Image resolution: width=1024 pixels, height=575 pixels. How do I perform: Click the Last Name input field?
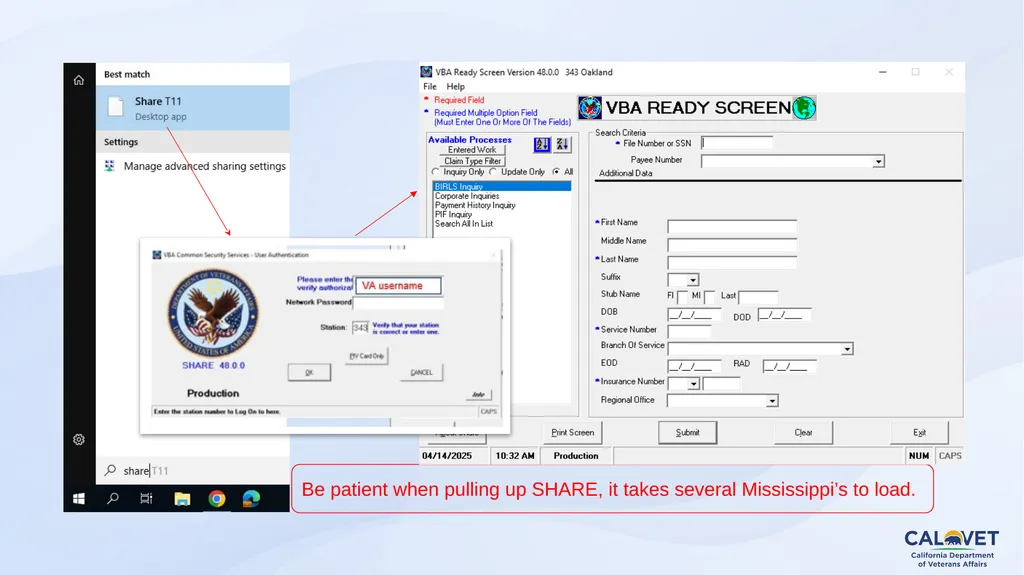[x=732, y=263]
